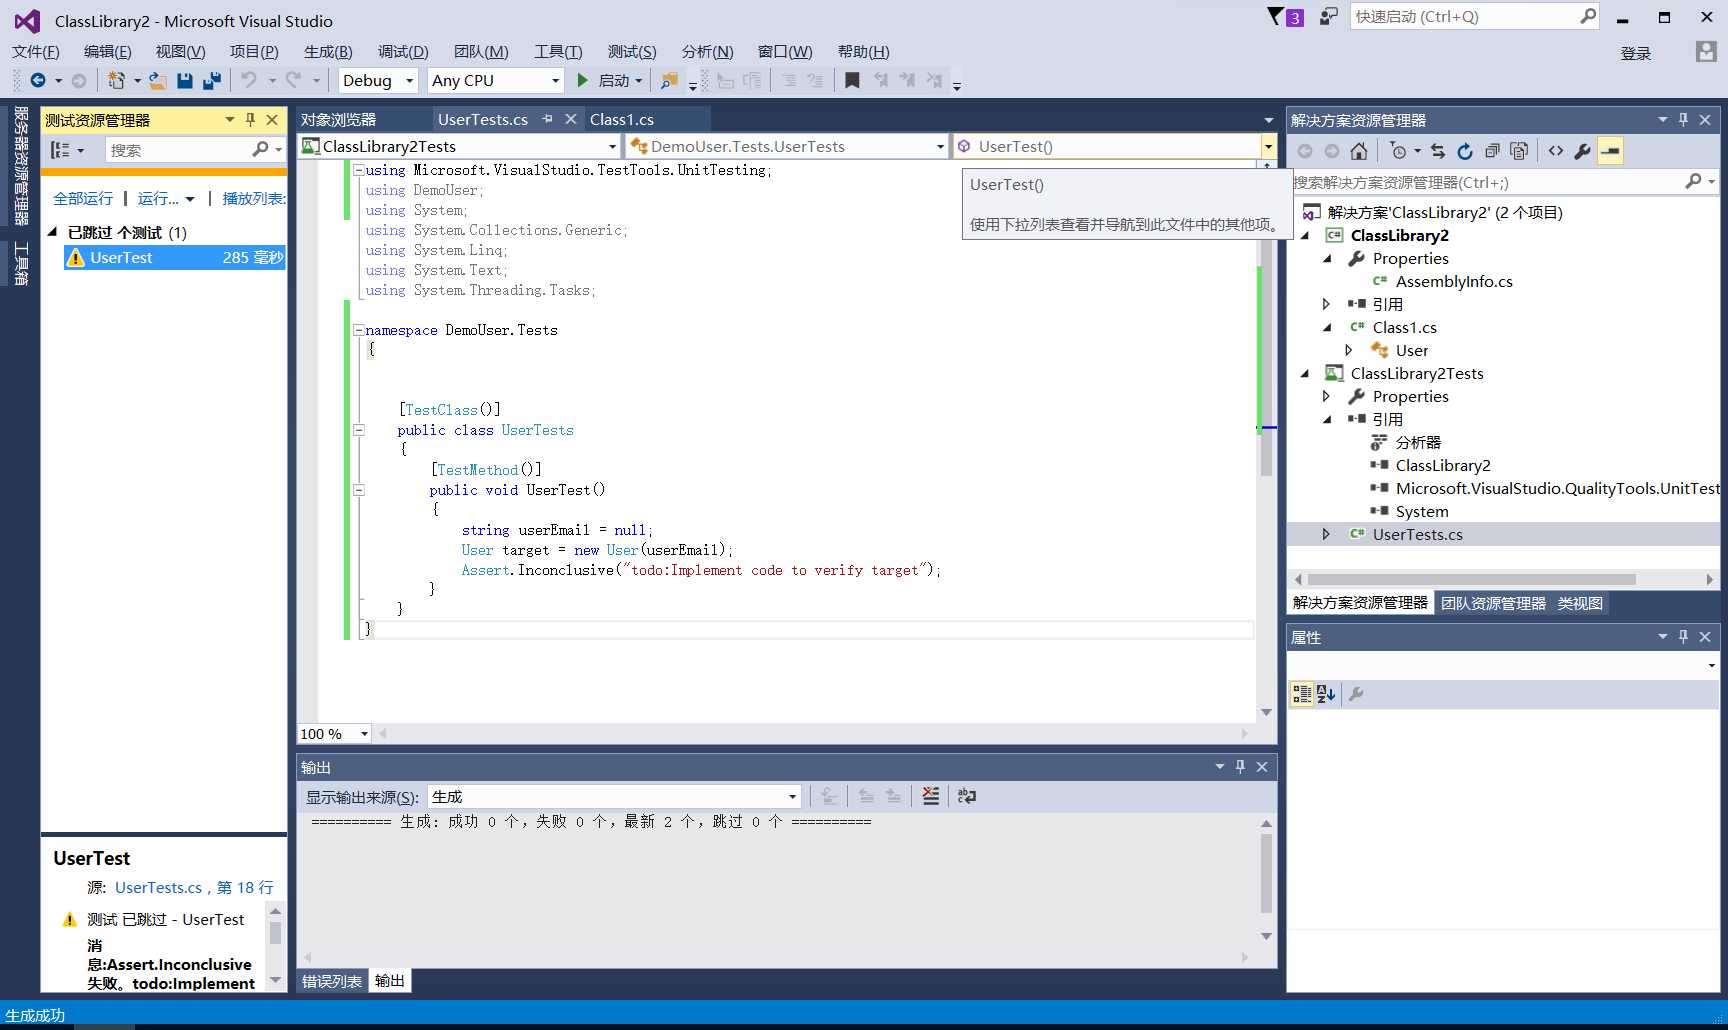The image size is (1728, 1030).
Task: Switch to the 团队资源管理器 tab
Action: click(x=1493, y=603)
